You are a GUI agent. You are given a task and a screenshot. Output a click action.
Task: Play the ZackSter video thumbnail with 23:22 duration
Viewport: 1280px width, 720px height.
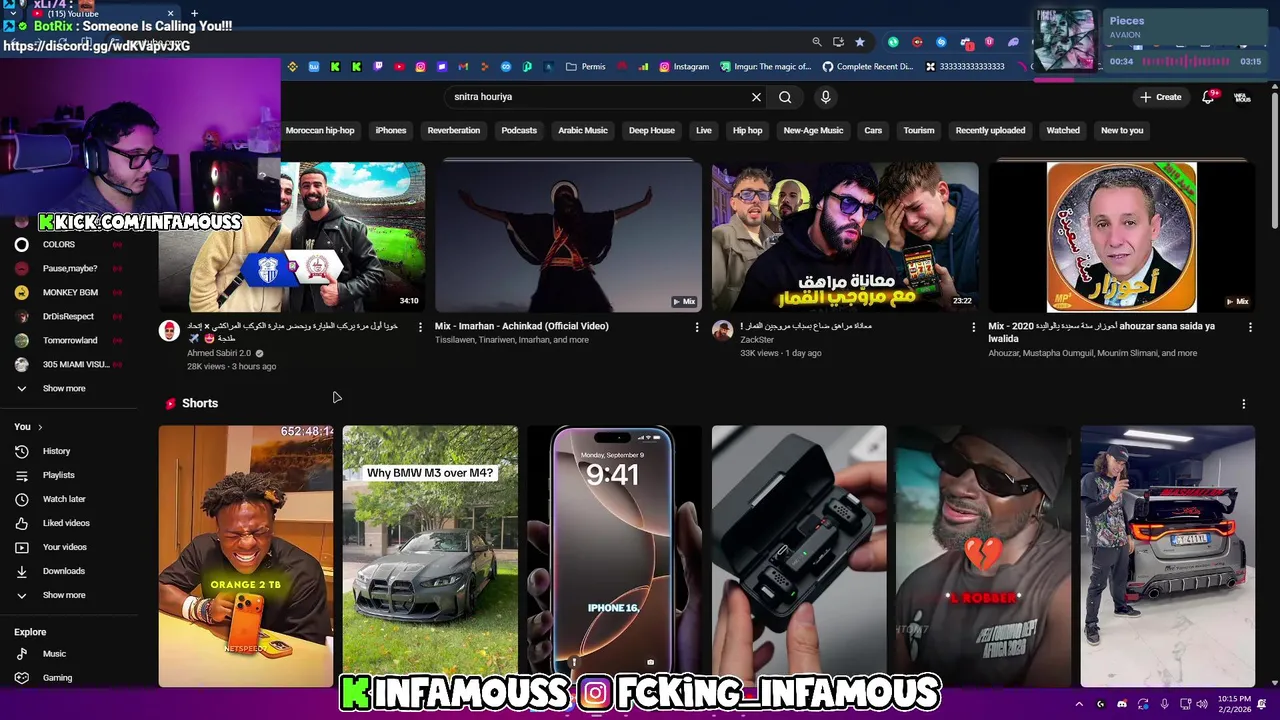tap(845, 237)
